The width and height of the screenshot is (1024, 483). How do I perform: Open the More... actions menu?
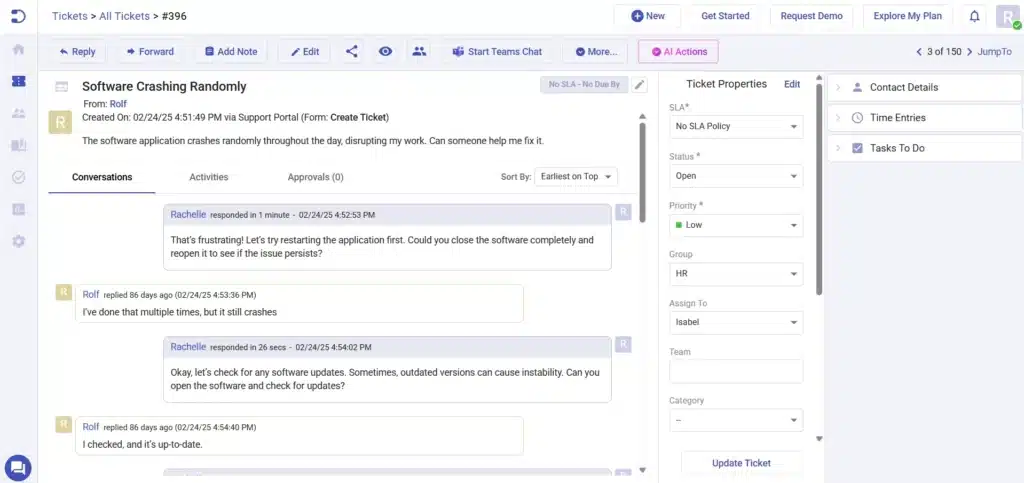pyautogui.click(x=596, y=52)
